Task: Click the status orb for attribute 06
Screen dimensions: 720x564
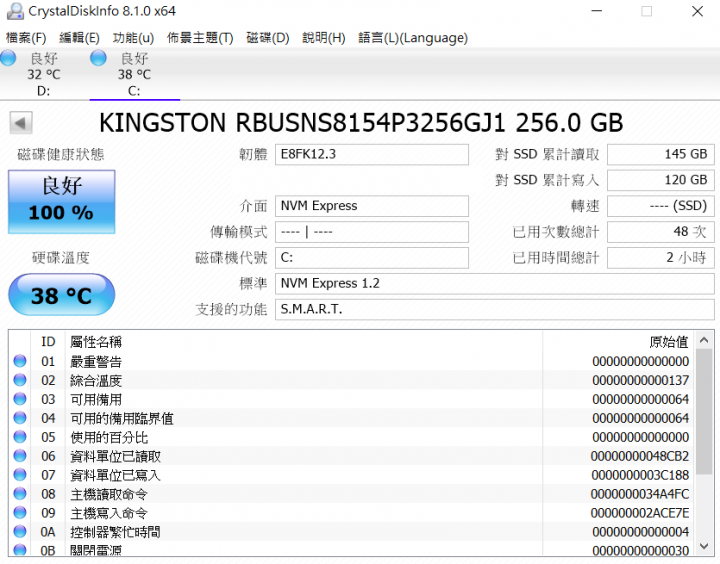Action: click(x=20, y=456)
